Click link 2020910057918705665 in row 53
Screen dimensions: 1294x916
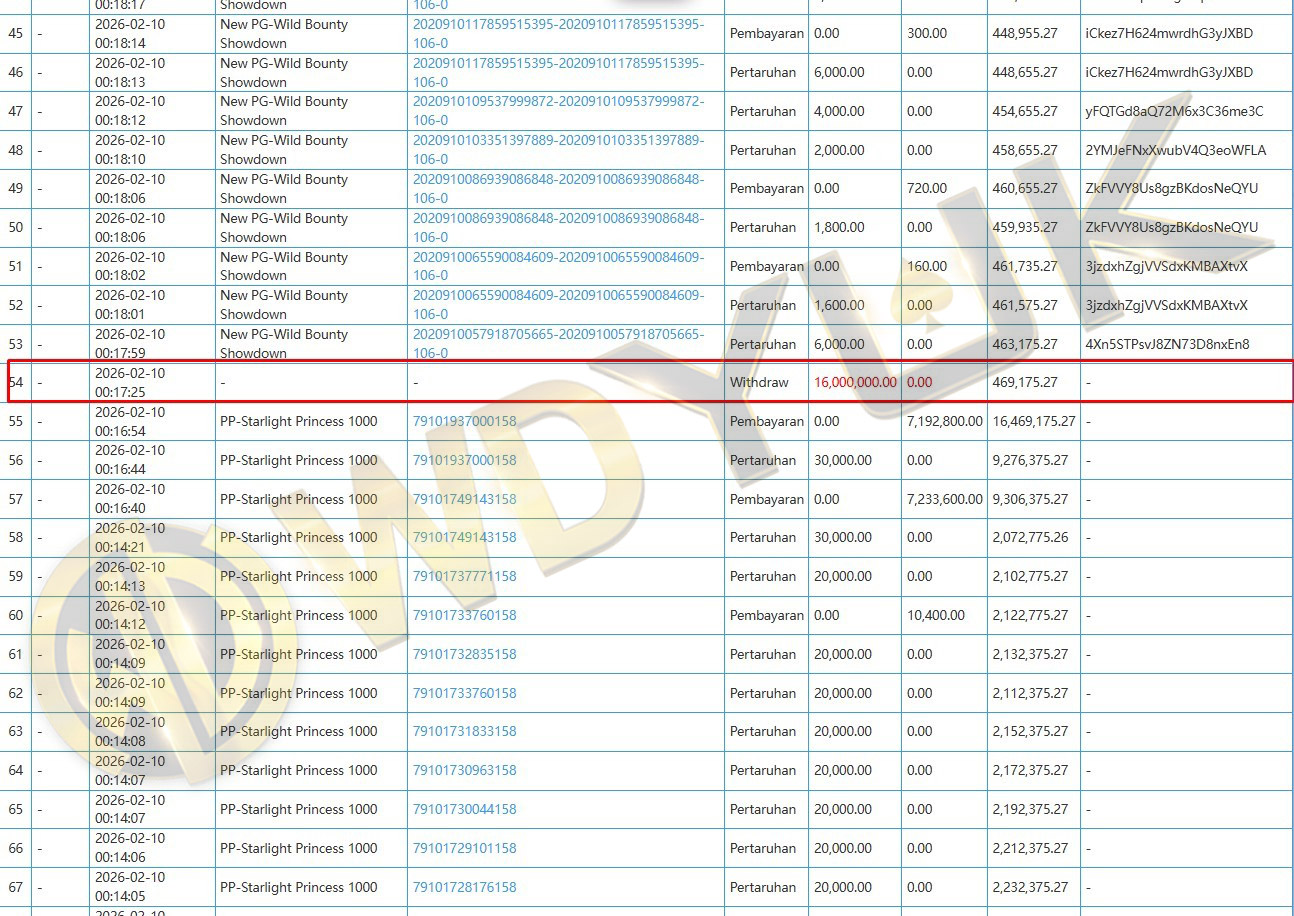558,335
